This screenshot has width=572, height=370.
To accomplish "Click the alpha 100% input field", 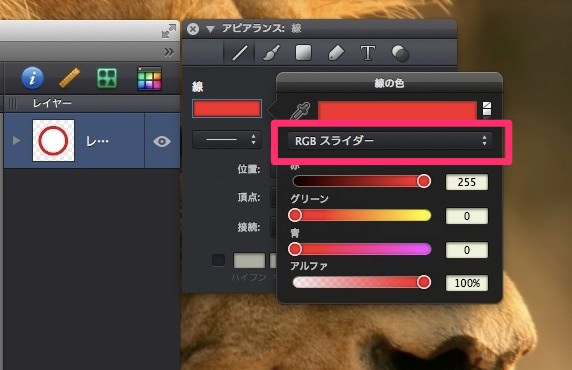I will 467,283.
